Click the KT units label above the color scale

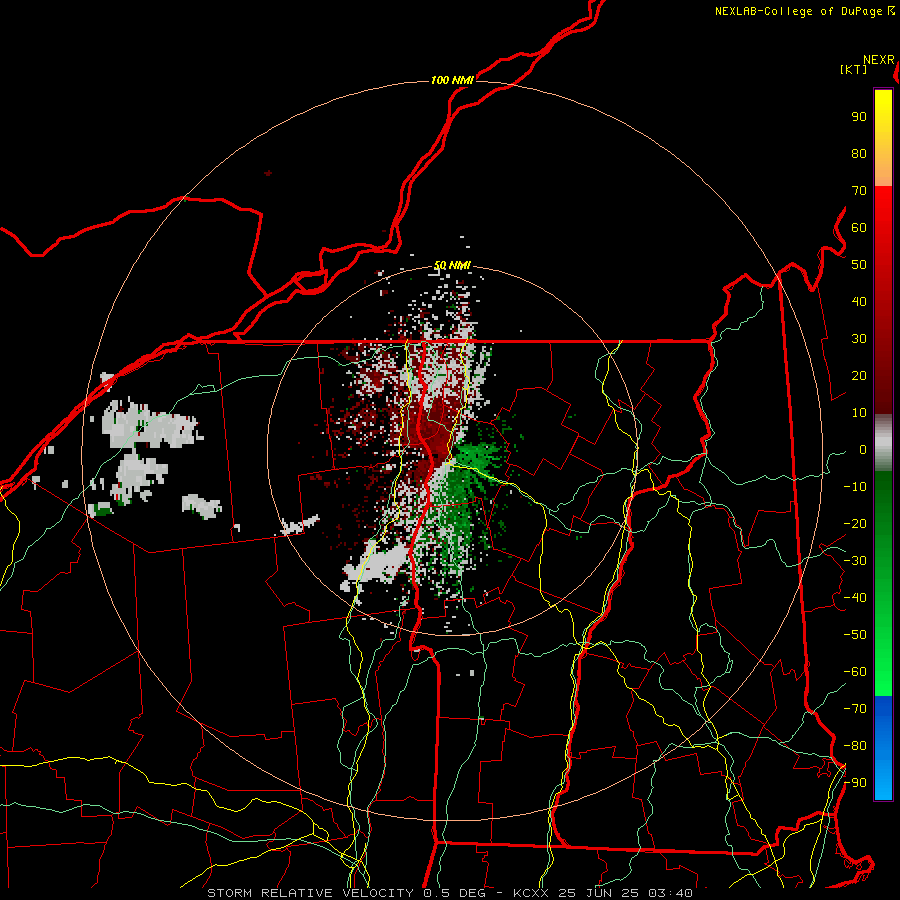tap(854, 69)
